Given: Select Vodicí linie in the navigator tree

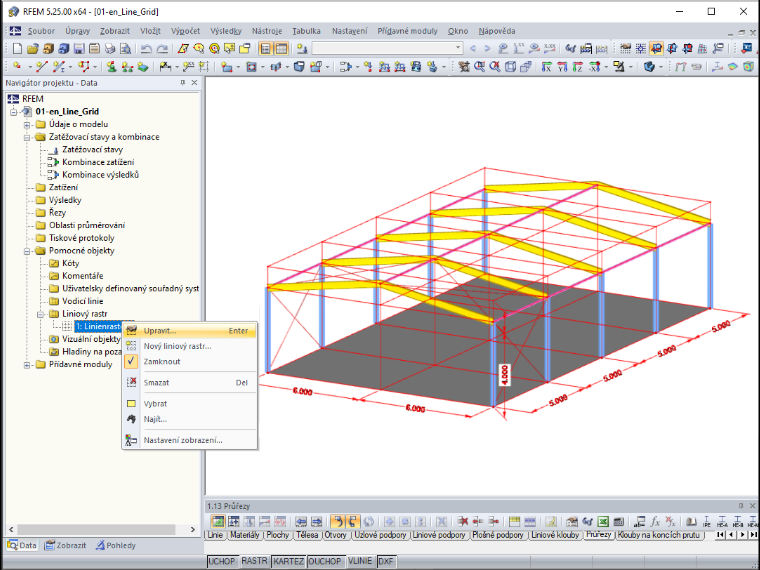Looking at the screenshot, I should [x=82, y=301].
